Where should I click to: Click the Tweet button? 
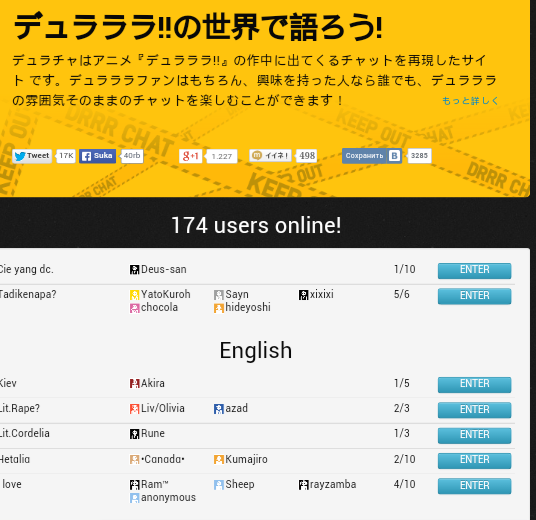pyautogui.click(x=32, y=156)
